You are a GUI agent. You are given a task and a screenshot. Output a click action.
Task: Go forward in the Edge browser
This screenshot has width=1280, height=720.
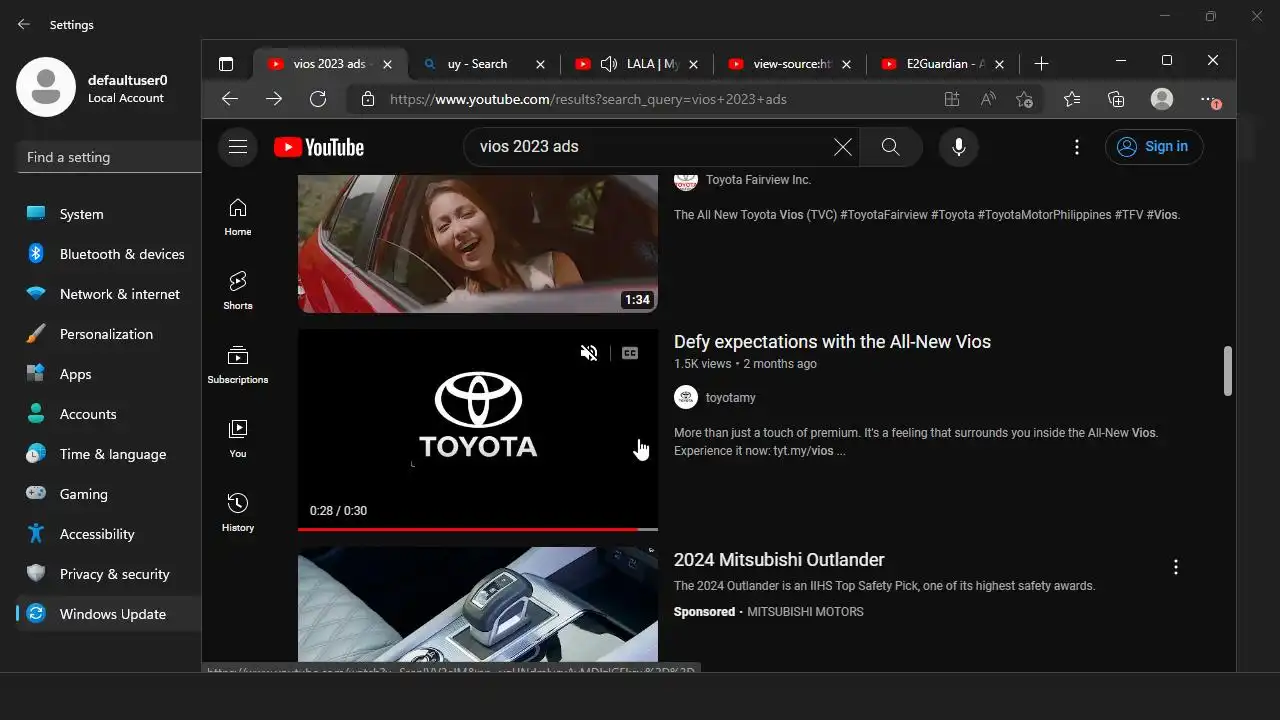coord(274,99)
